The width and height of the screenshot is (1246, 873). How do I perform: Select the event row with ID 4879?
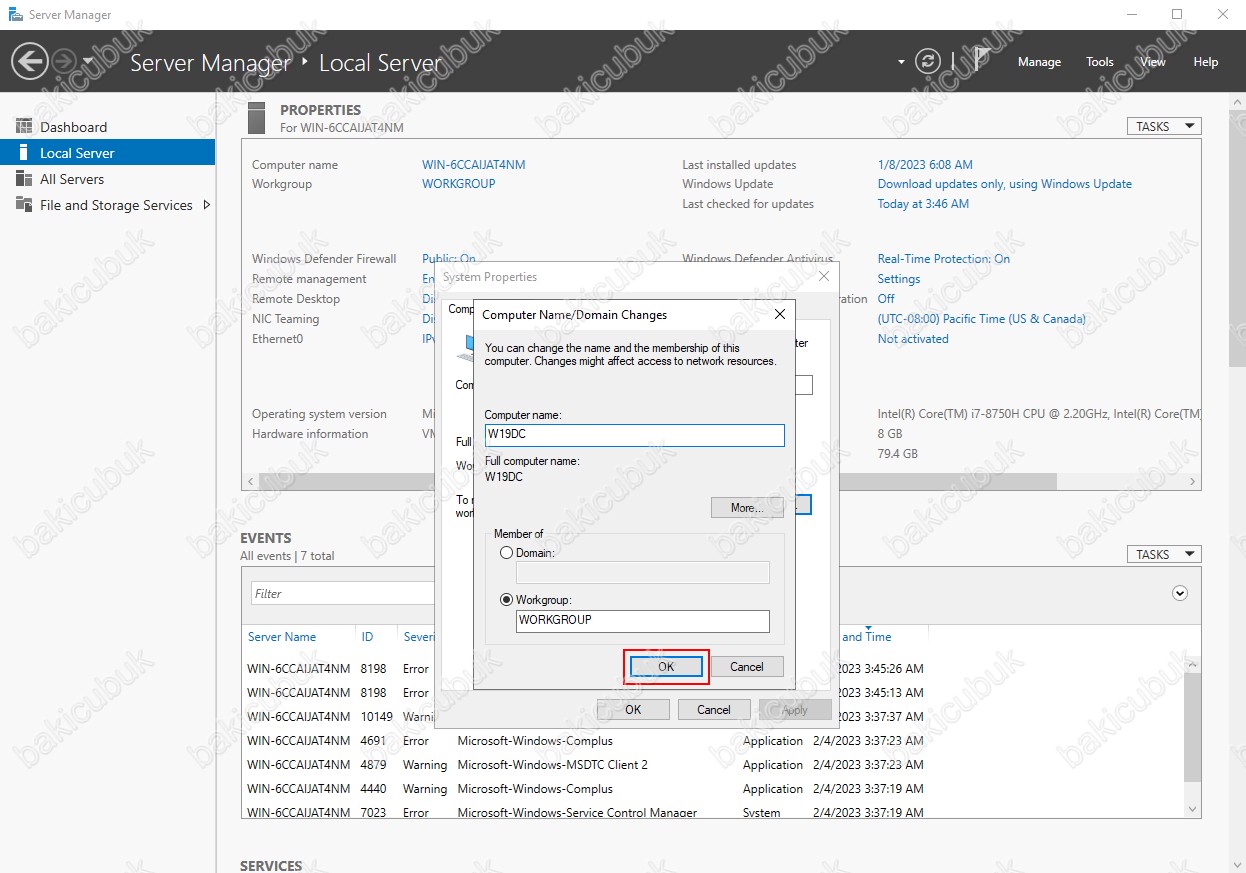[x=713, y=765]
